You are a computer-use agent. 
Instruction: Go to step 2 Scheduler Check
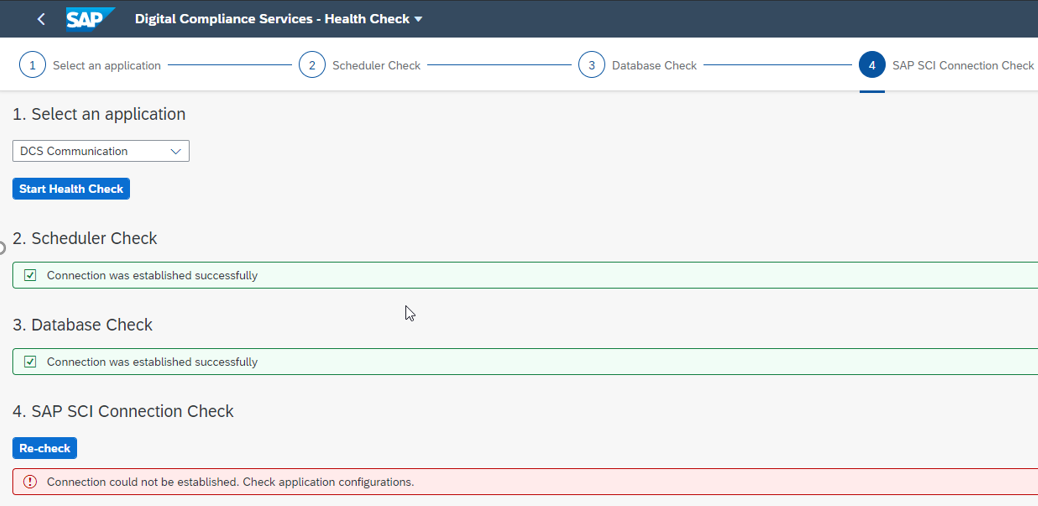[x=359, y=66]
